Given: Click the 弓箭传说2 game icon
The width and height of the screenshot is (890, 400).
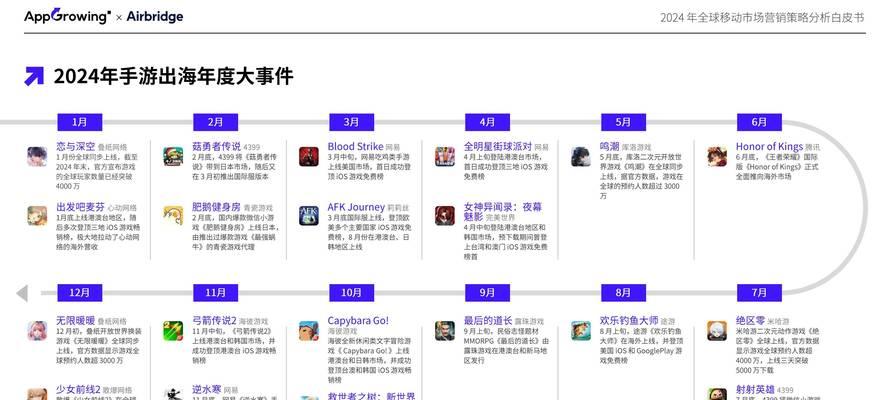Looking at the screenshot, I should point(173,331).
